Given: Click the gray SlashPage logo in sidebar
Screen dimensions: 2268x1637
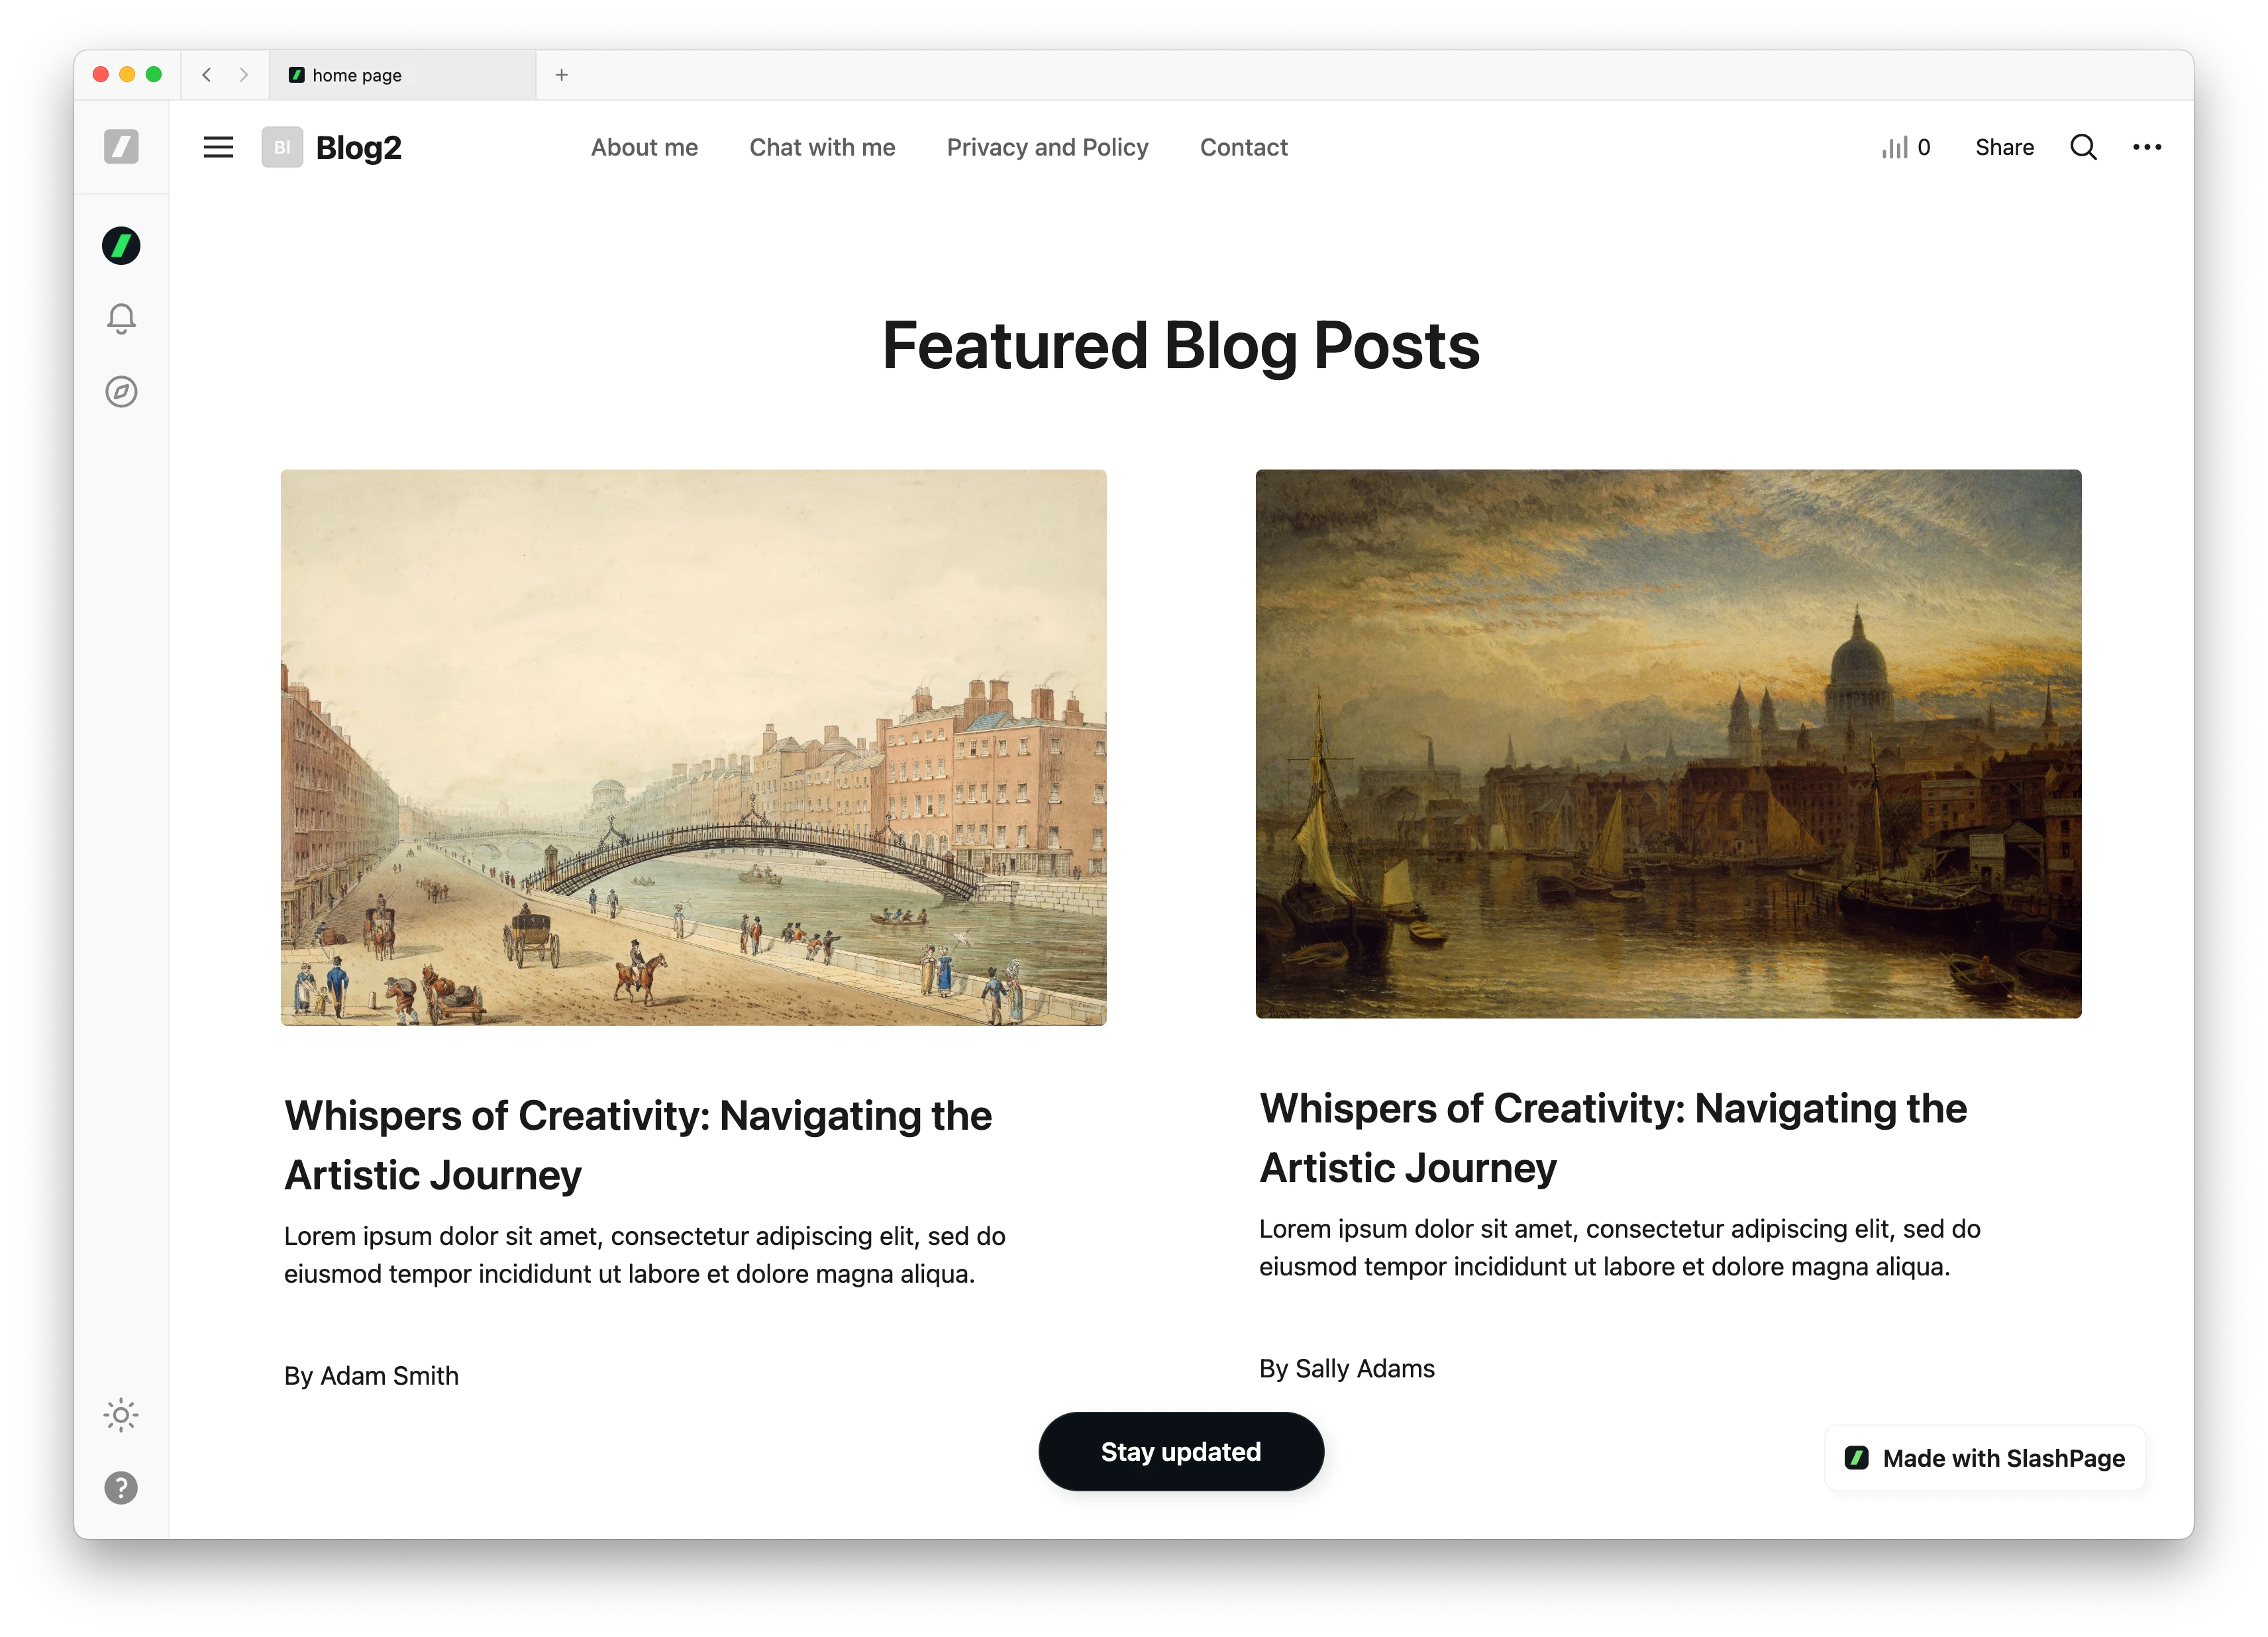Looking at the screenshot, I should [x=121, y=147].
